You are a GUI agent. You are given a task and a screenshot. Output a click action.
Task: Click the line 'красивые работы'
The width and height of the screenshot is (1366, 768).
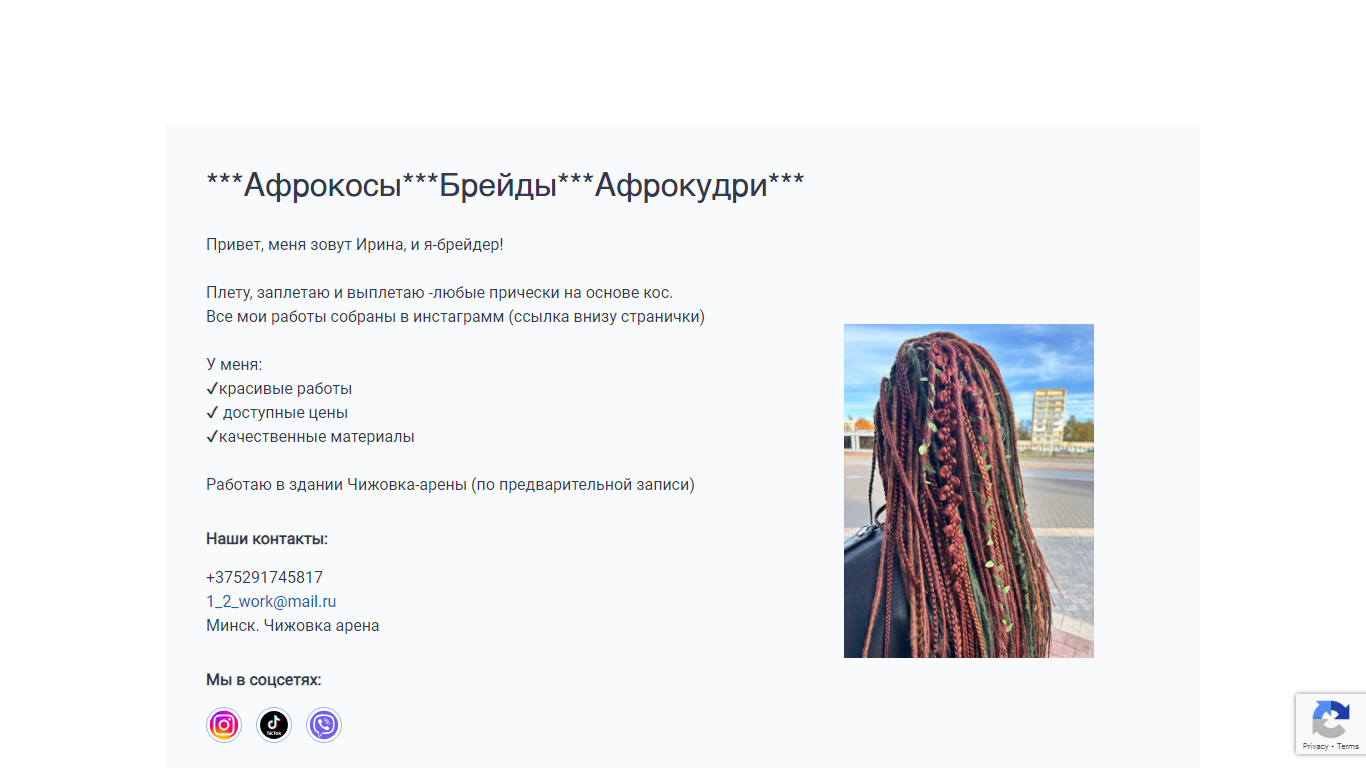[279, 388]
